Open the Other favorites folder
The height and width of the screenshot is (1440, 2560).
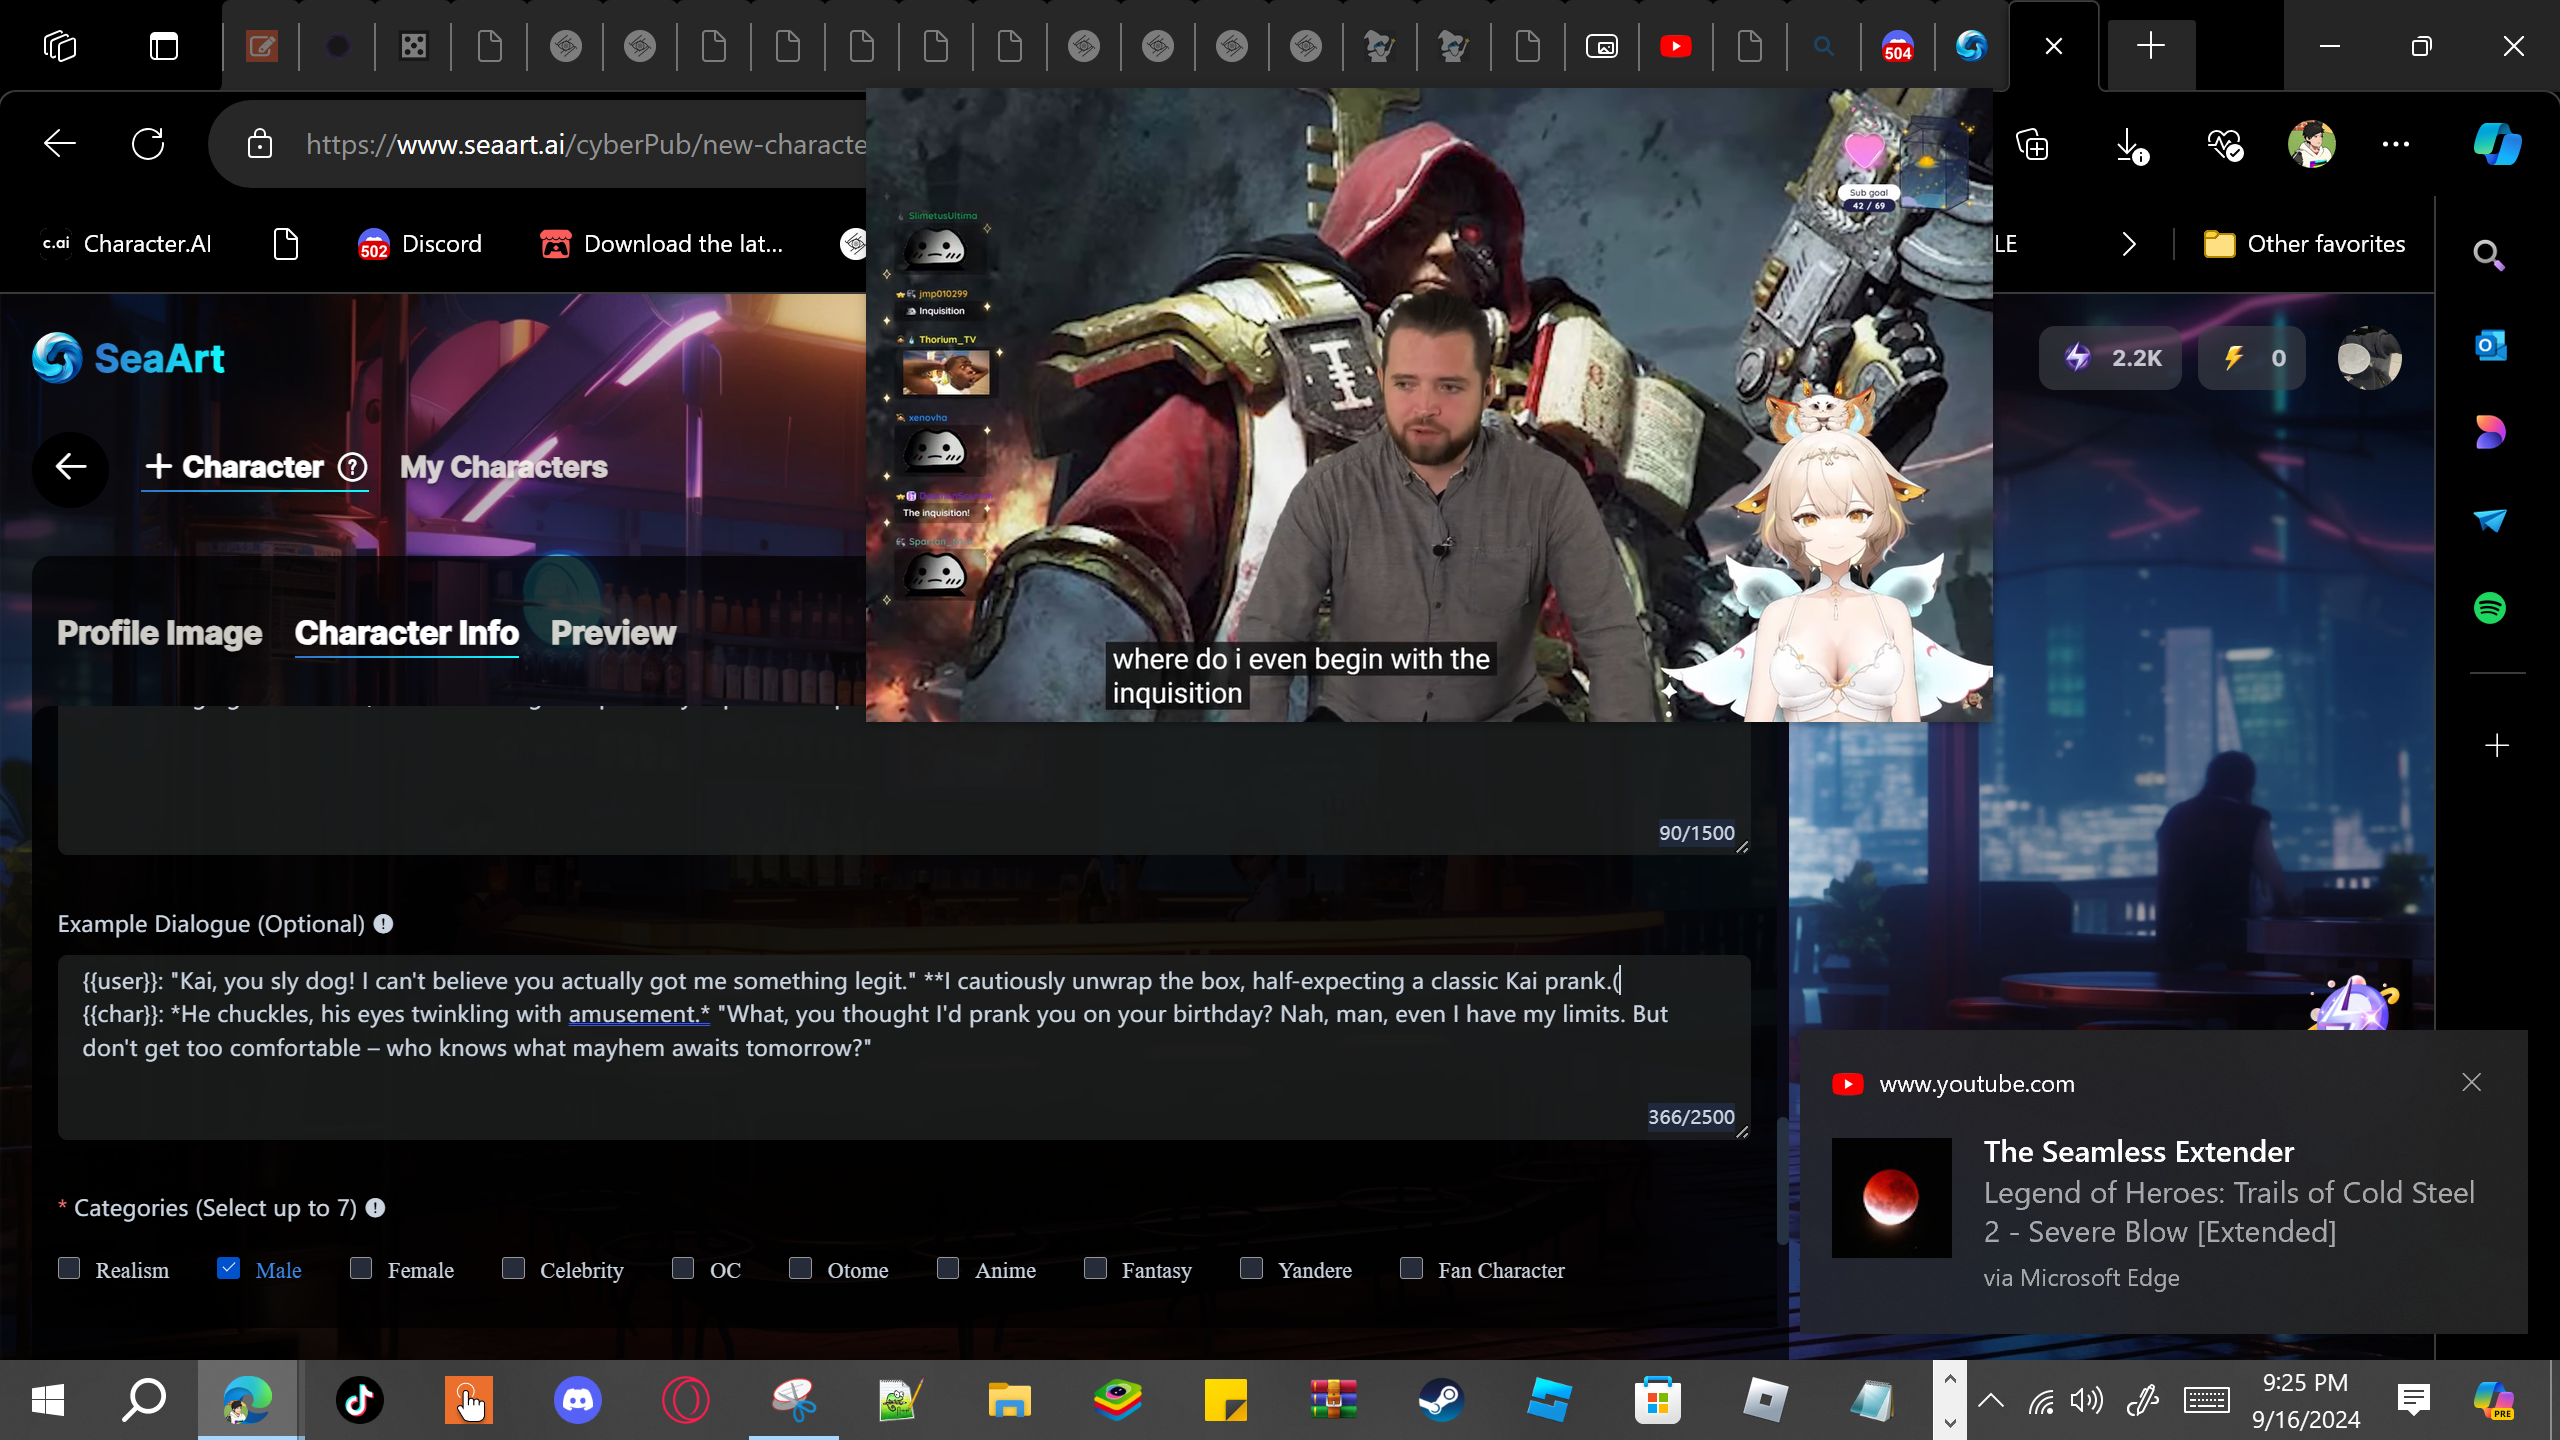[x=2304, y=244]
